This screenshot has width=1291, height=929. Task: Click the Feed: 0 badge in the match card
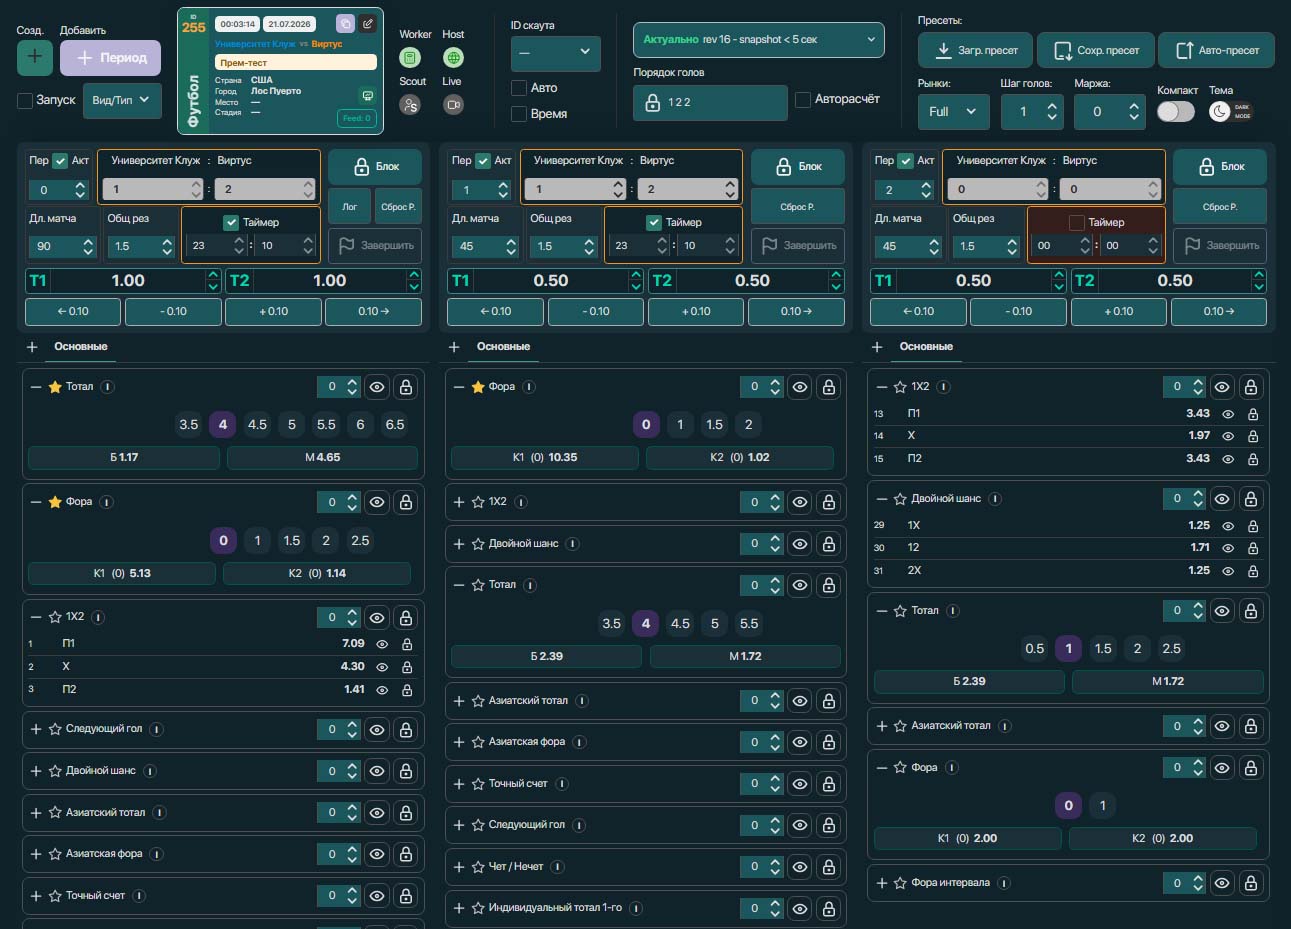pyautogui.click(x=357, y=119)
